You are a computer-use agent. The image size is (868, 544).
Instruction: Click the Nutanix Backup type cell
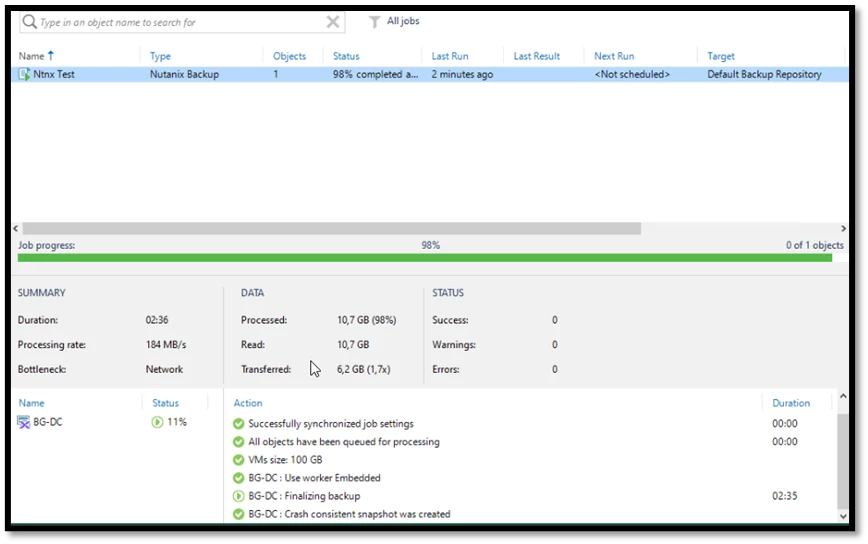coord(184,74)
